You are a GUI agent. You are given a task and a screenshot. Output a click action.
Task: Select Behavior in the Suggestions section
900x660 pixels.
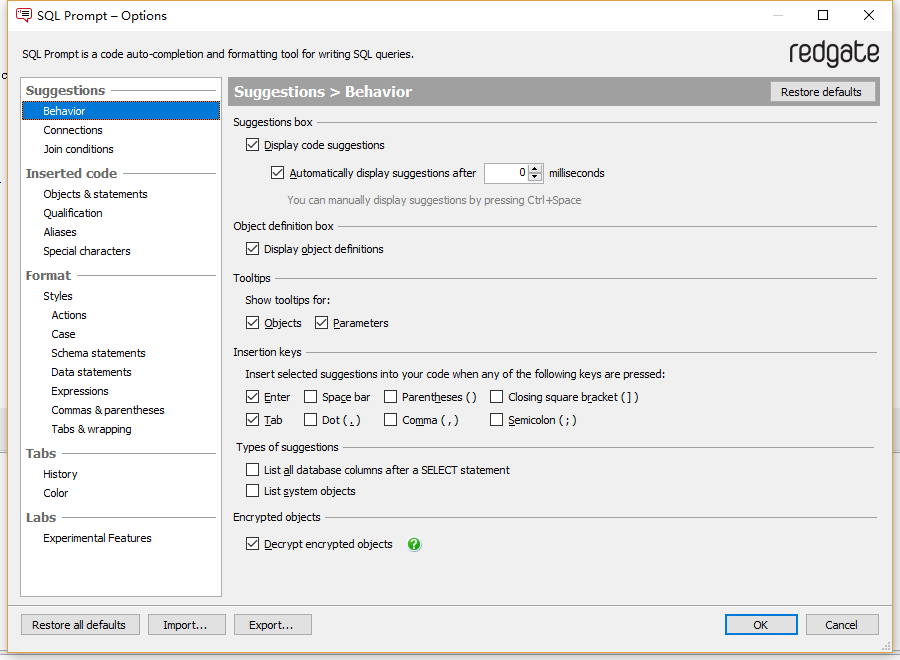[x=121, y=111]
